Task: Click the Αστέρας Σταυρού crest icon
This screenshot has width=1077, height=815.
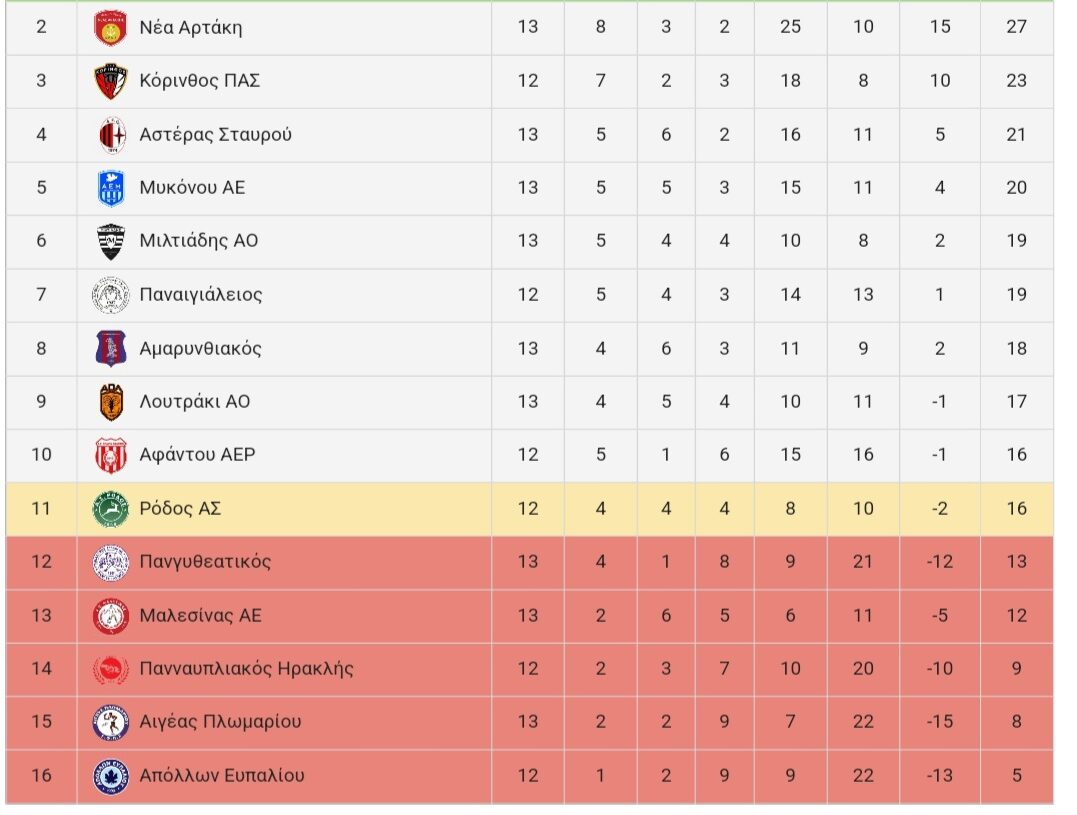Action: pyautogui.click(x=110, y=135)
